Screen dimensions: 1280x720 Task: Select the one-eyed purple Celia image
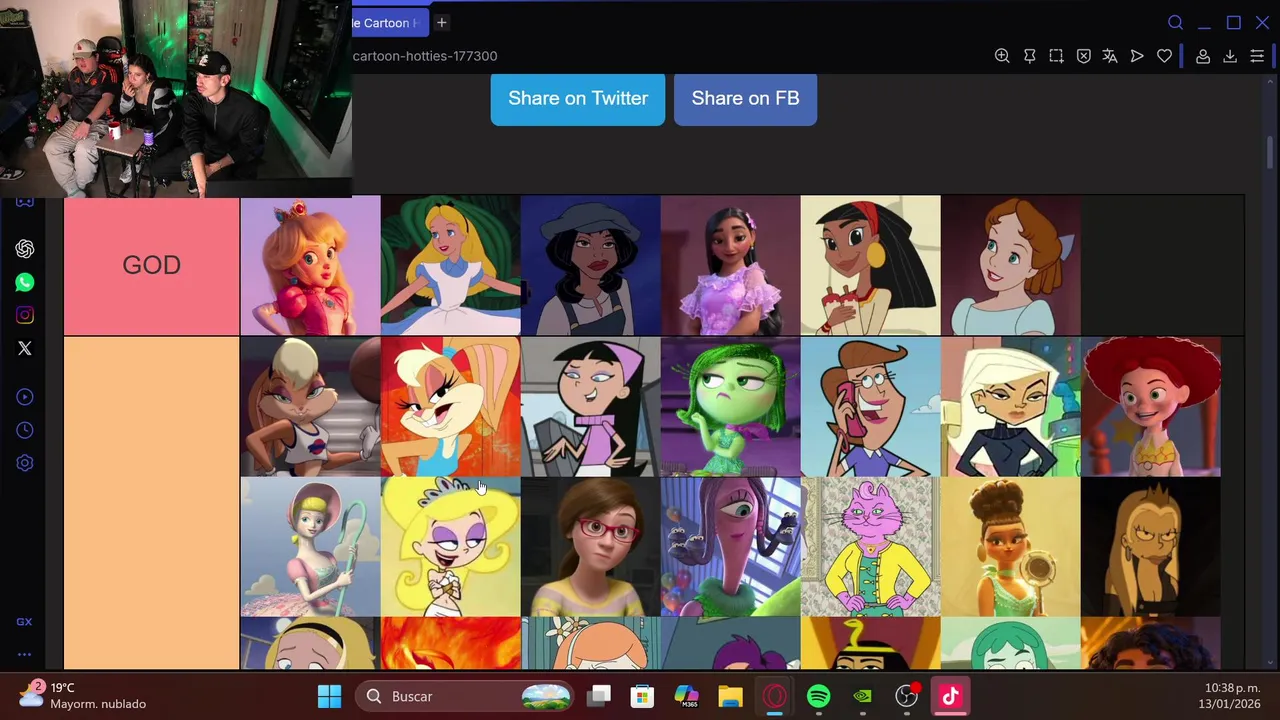[730, 546]
